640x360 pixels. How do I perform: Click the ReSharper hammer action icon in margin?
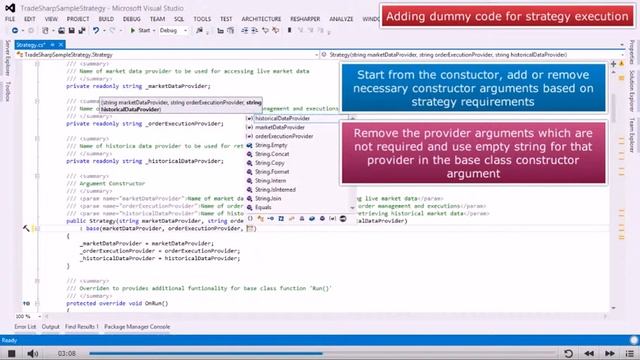click(26, 229)
